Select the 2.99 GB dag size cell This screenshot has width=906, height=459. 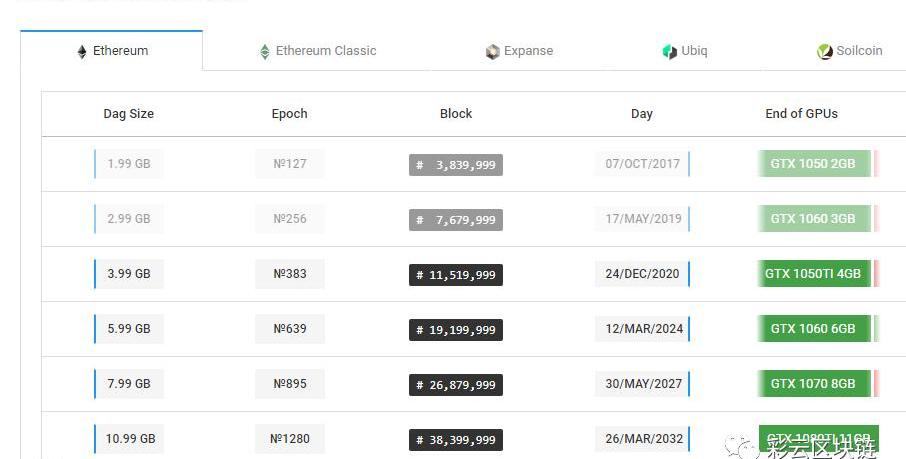point(128,219)
